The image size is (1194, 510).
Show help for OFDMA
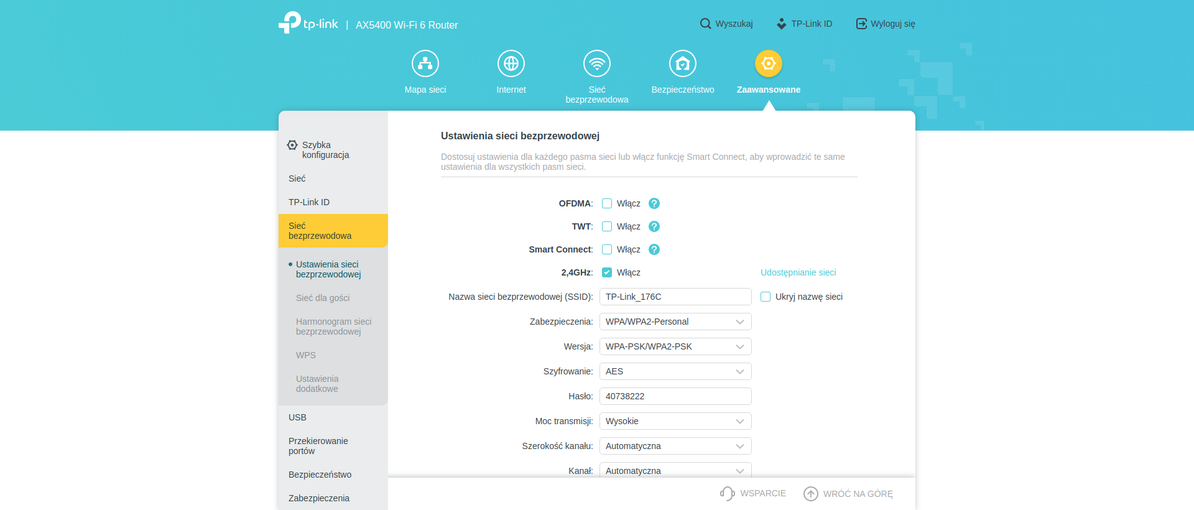pyautogui.click(x=653, y=203)
